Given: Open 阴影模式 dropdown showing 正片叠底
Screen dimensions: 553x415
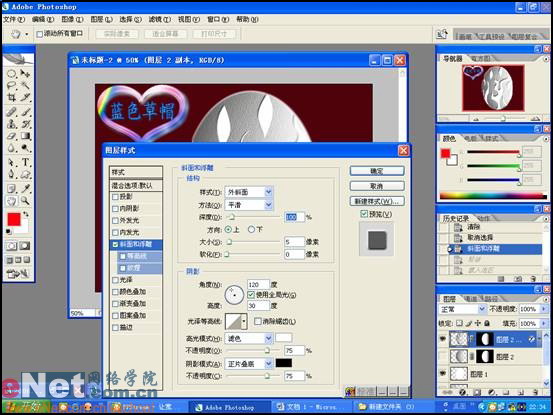Looking at the screenshot, I should 249,364.
